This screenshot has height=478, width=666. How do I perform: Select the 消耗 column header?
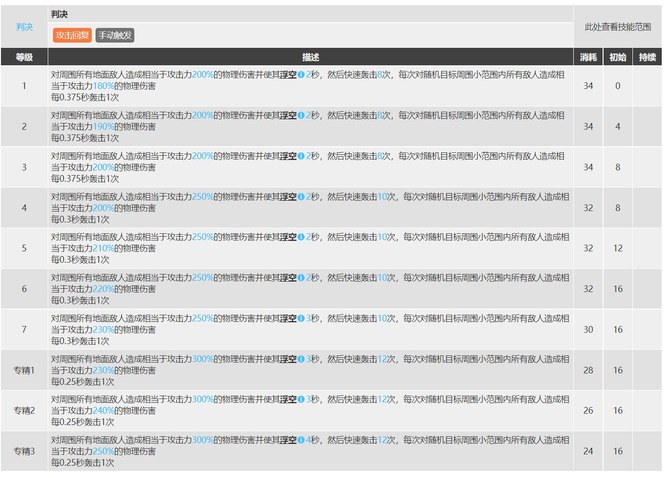[x=588, y=58]
